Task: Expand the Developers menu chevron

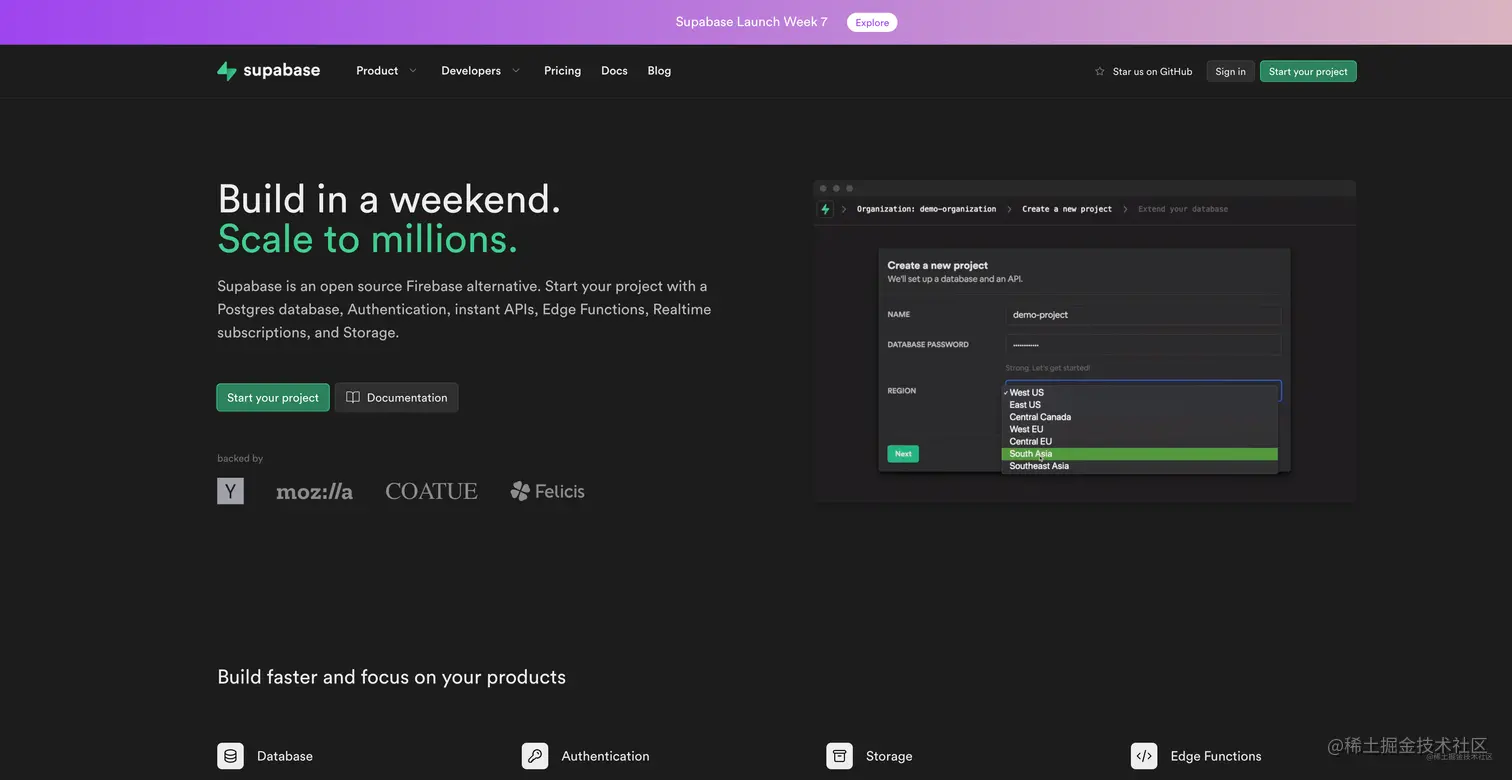Action: 516,71
